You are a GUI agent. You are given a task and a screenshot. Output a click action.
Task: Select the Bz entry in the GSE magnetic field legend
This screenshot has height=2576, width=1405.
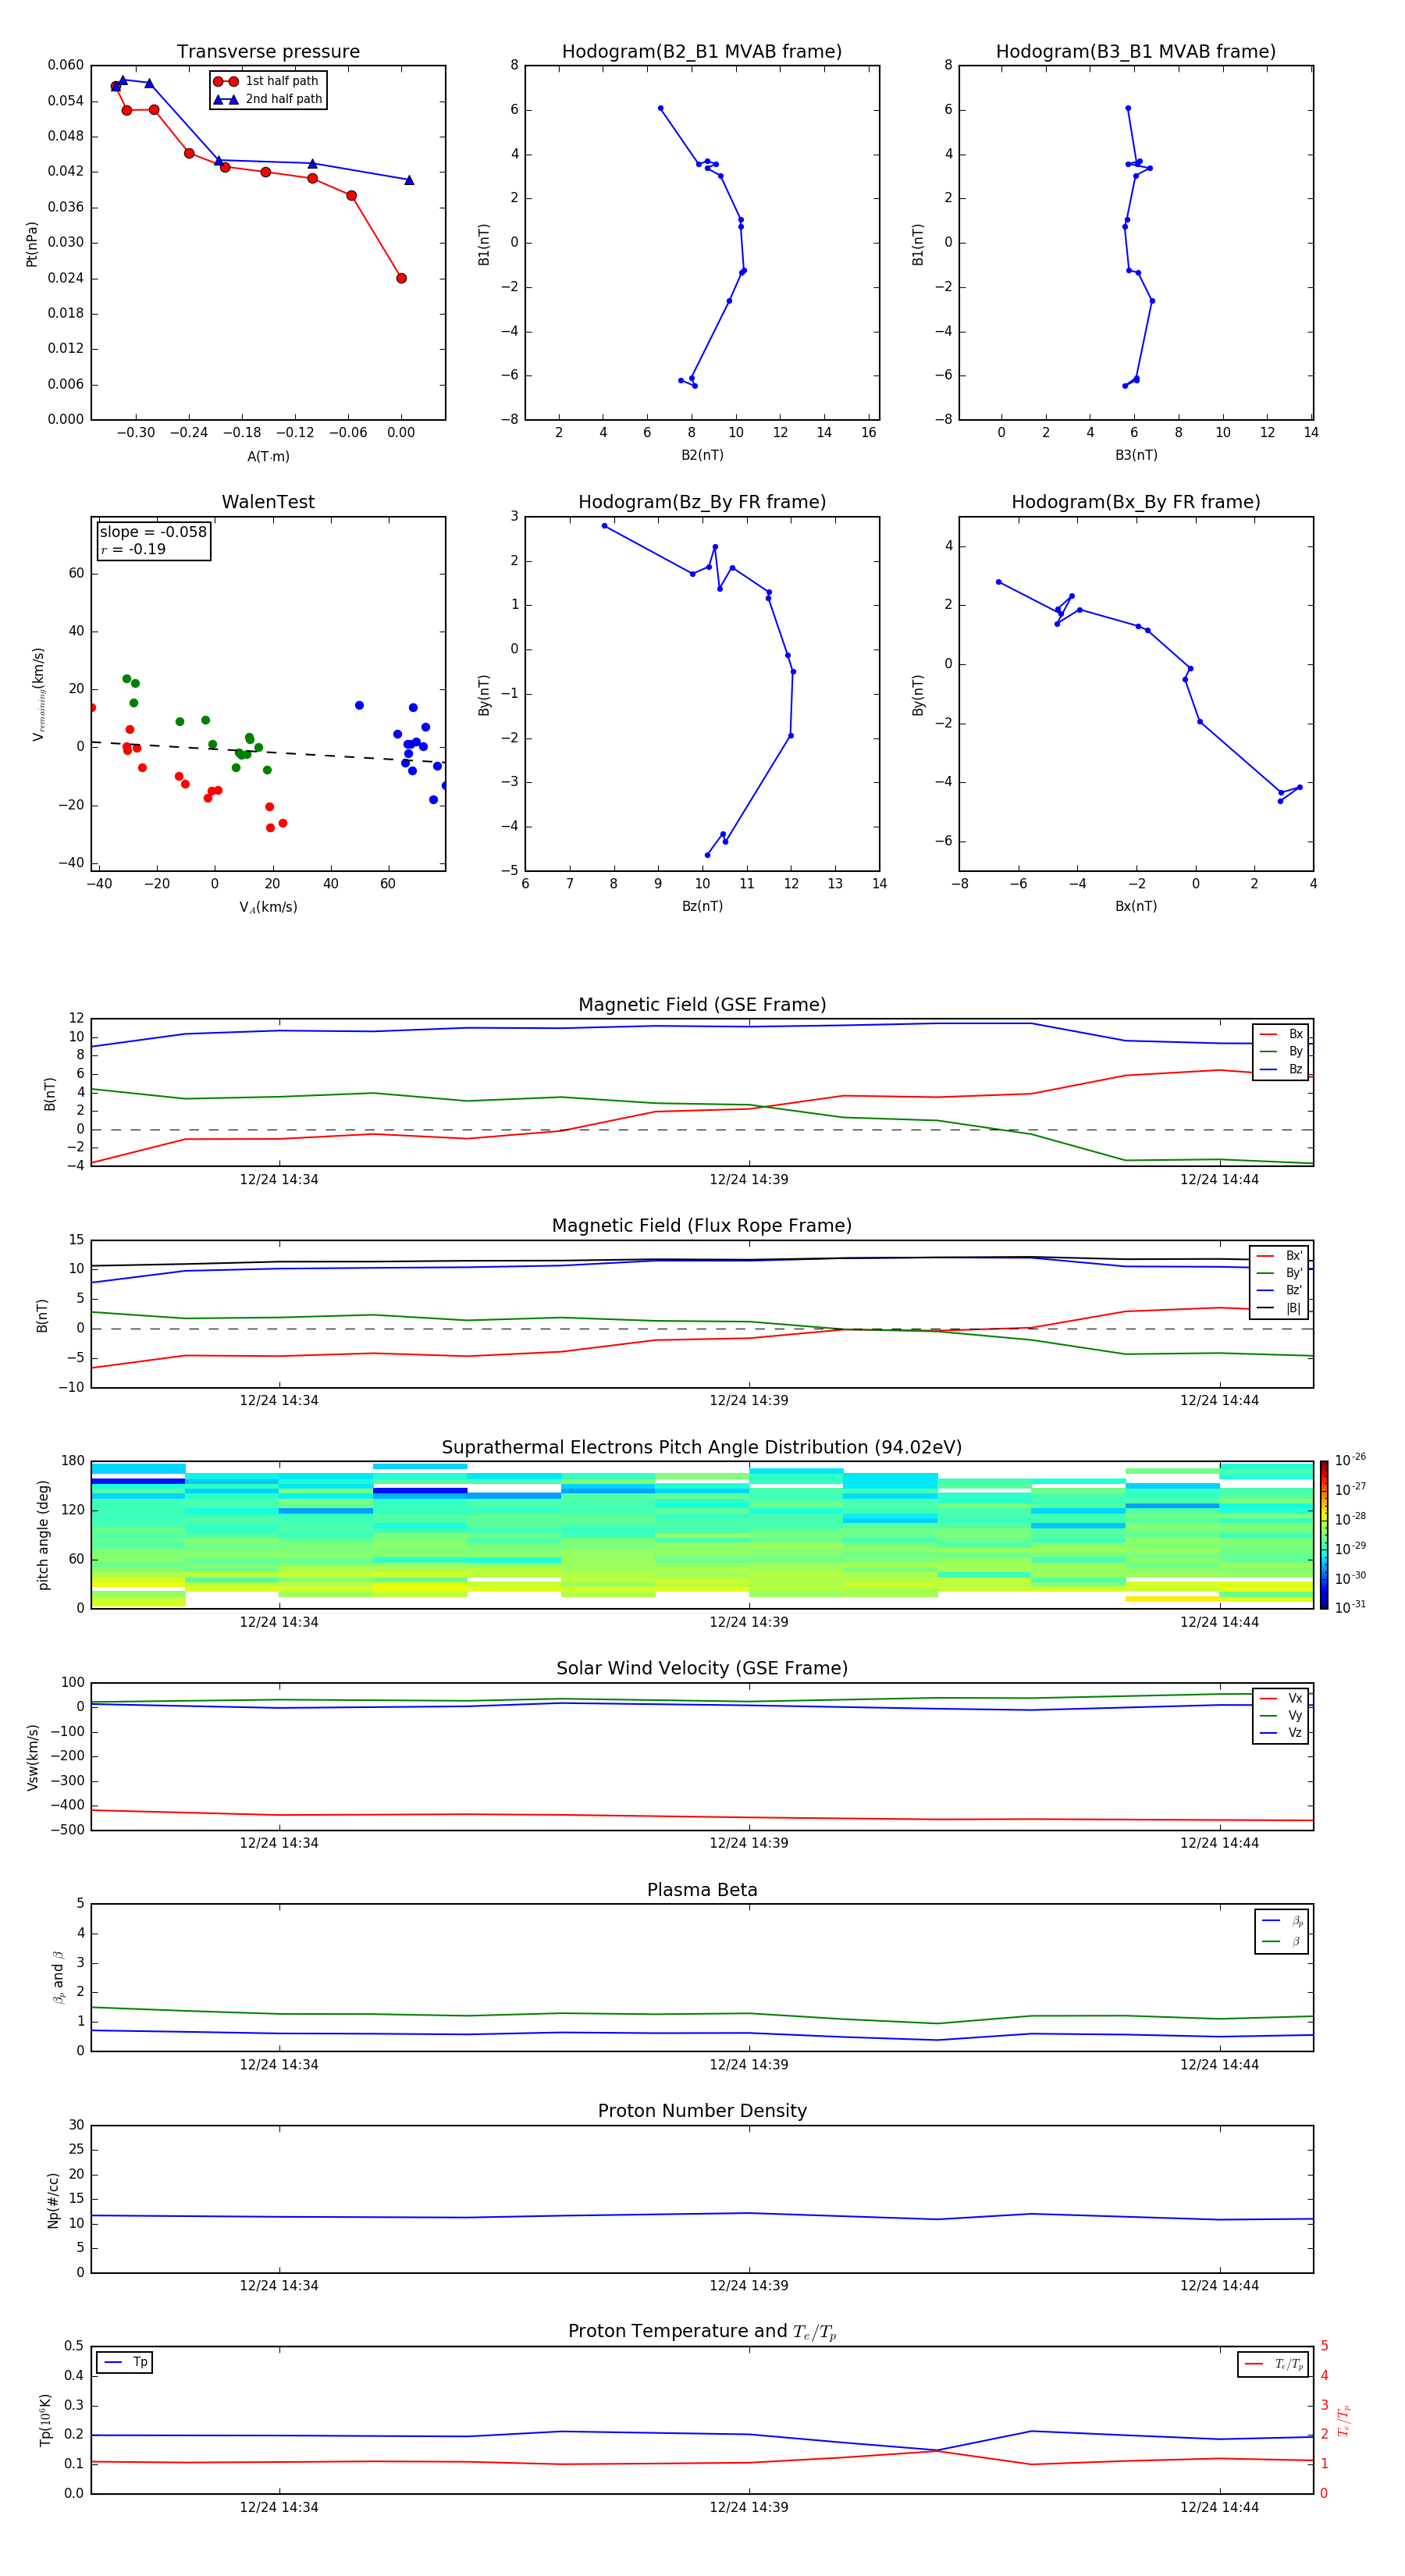(x=1281, y=1069)
